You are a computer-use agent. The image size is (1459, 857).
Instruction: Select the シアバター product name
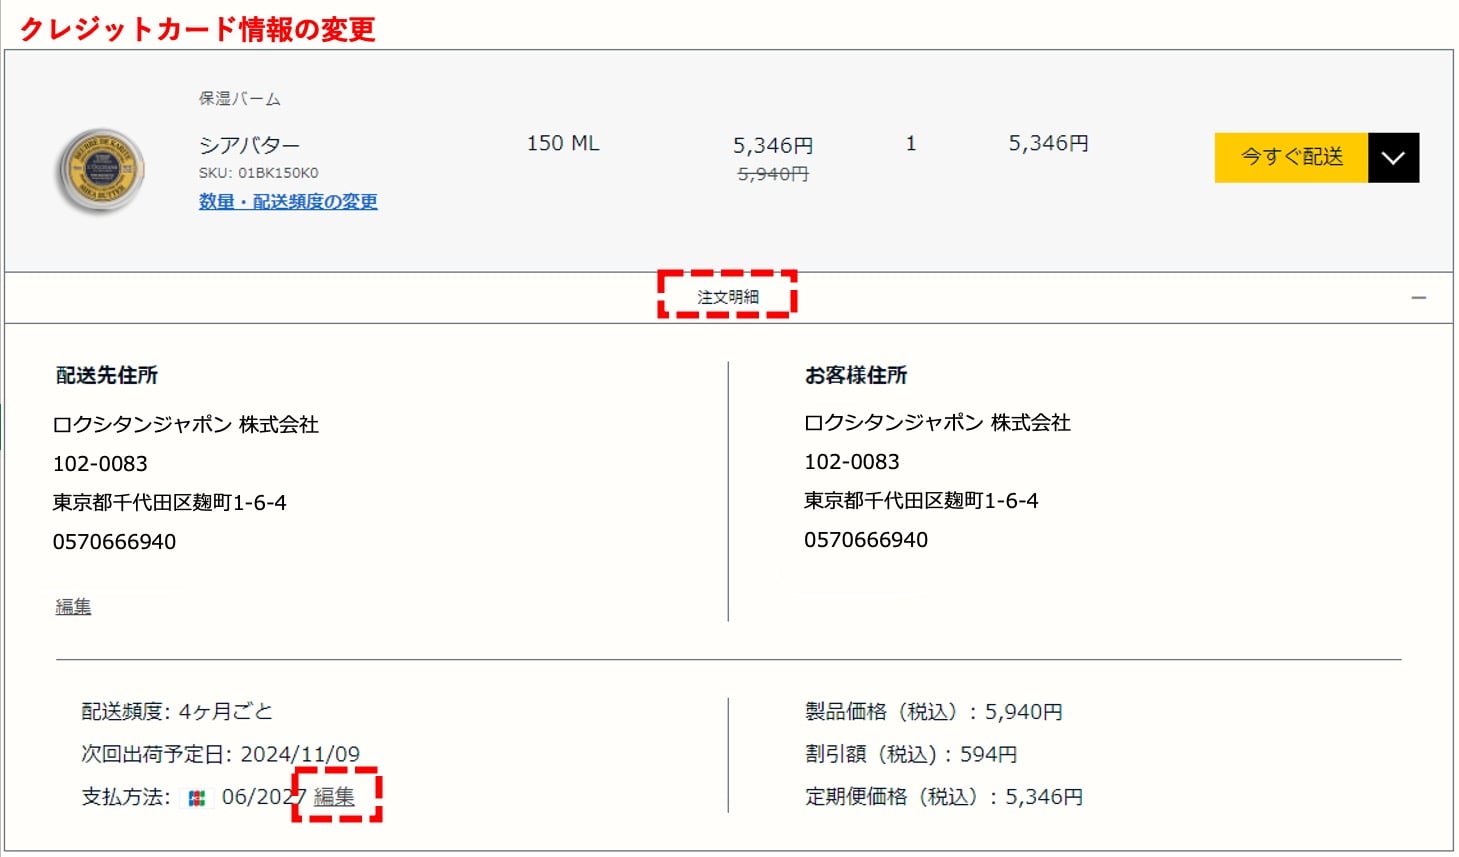(249, 145)
